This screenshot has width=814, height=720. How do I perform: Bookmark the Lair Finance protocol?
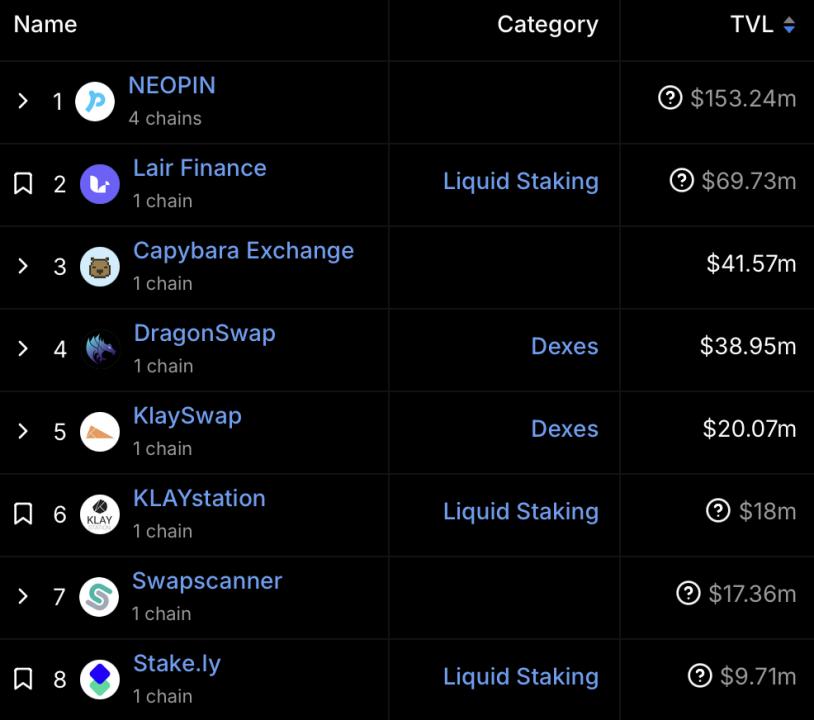pos(23,184)
